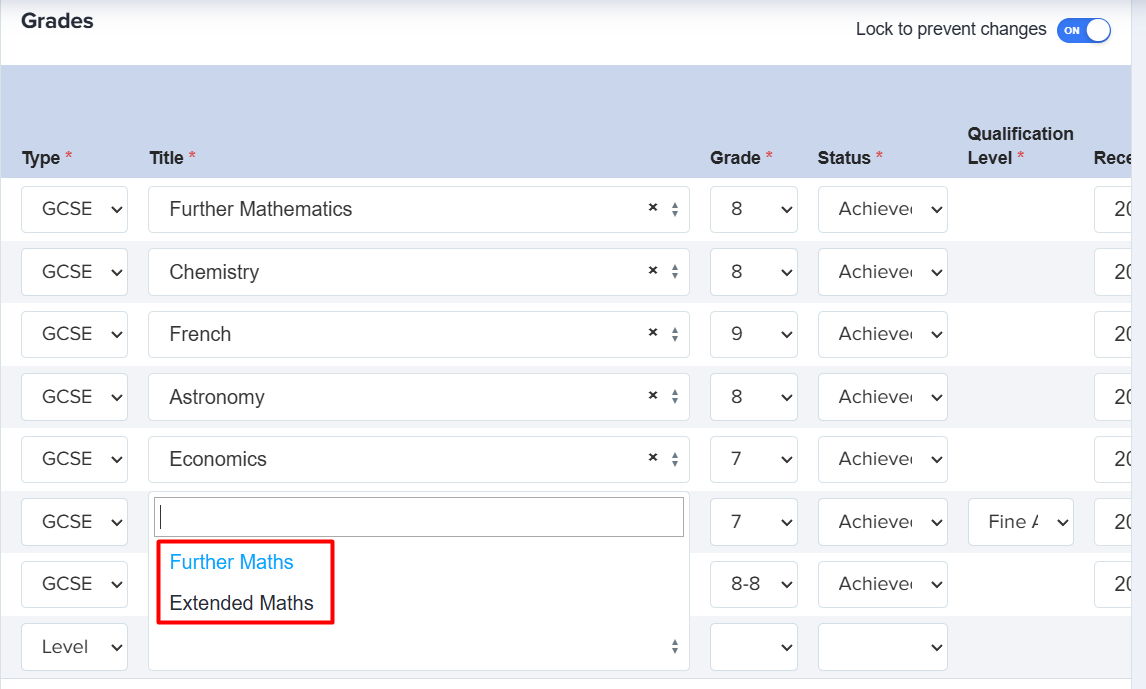Choose Extended Maths option

[x=242, y=603]
